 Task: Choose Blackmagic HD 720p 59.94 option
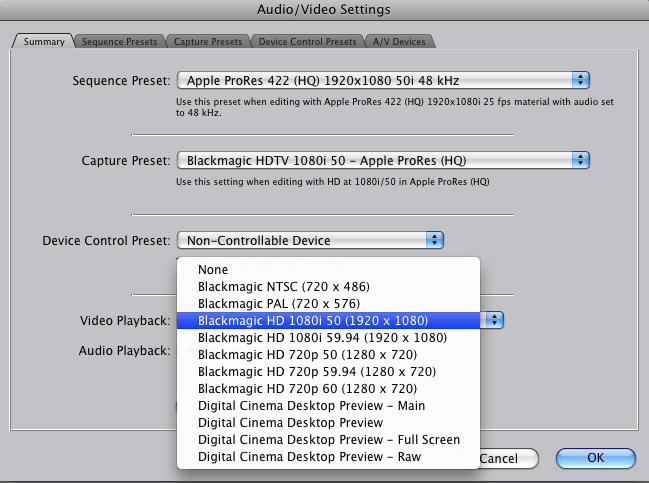pos(315,372)
